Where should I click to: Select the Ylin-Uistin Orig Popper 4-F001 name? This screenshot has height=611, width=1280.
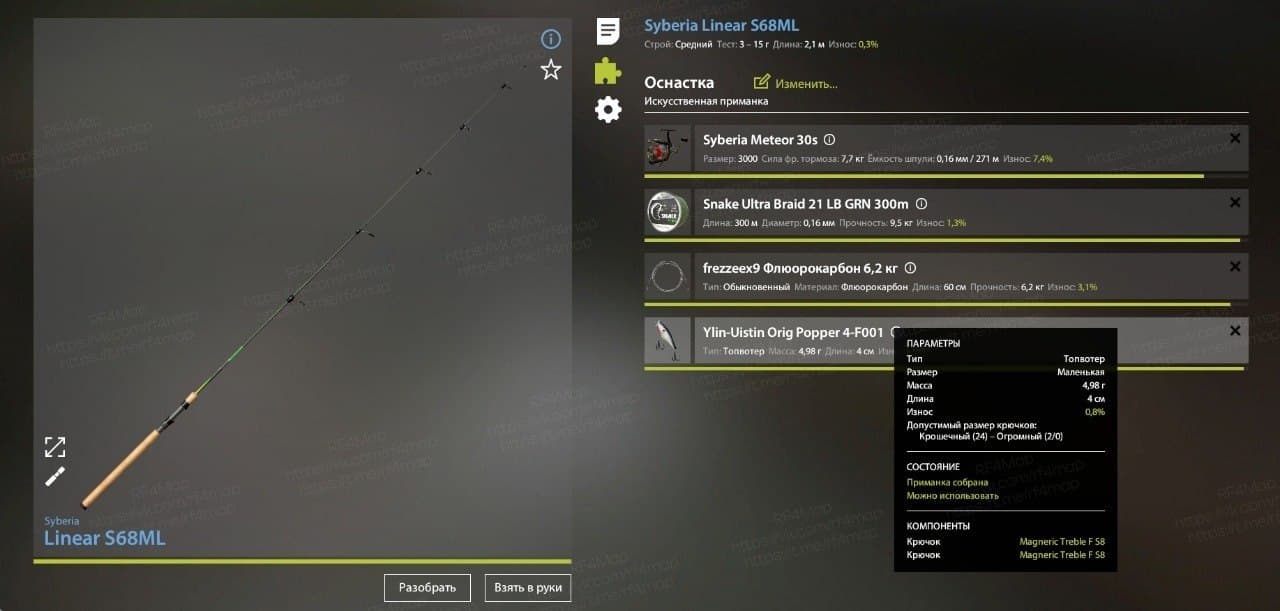794,332
